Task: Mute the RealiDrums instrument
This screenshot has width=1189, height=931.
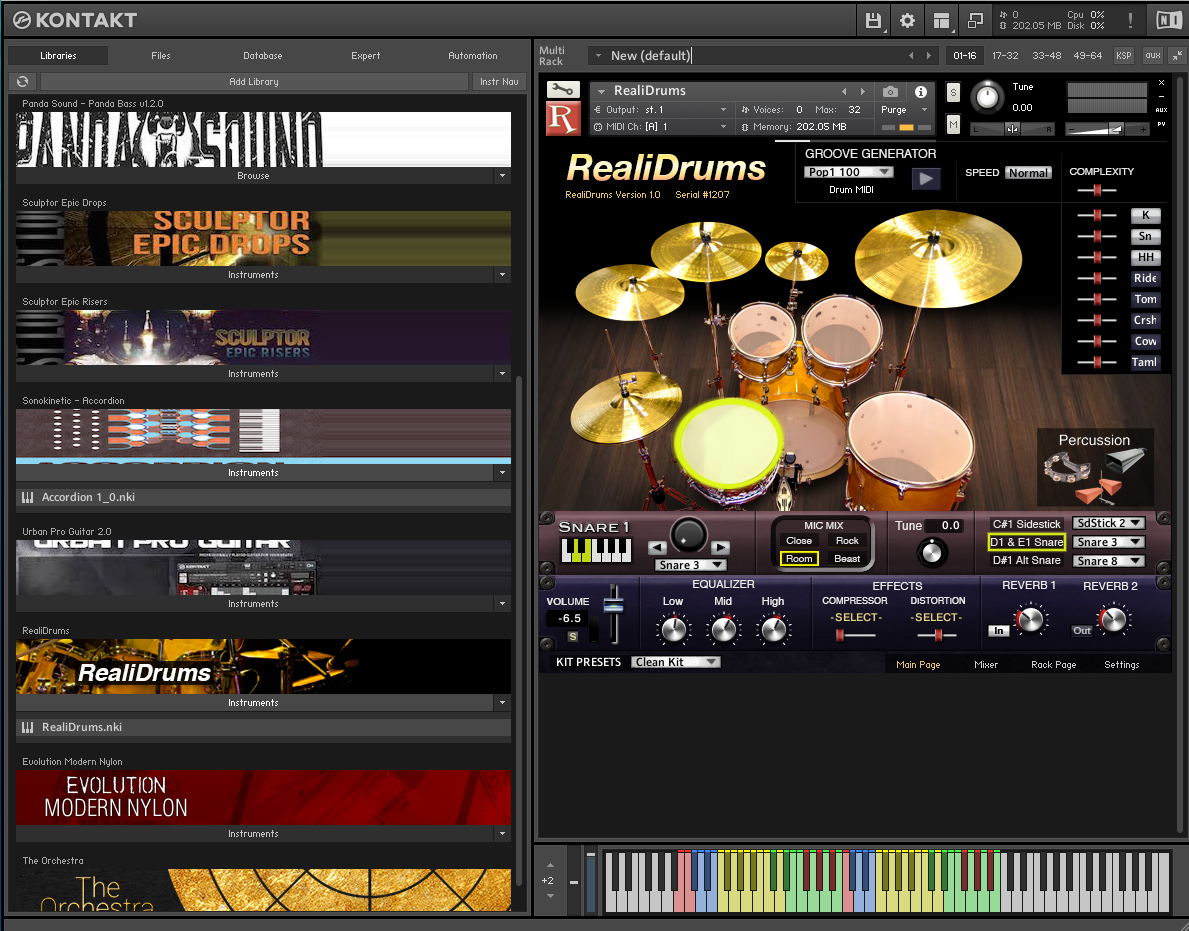Action: coord(953,124)
